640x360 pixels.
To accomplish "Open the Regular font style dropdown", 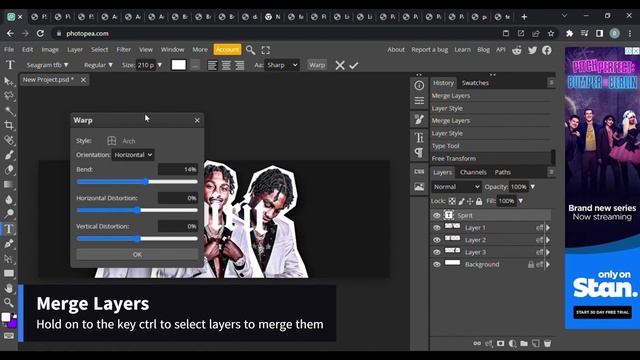I will pyautogui.click(x=98, y=65).
